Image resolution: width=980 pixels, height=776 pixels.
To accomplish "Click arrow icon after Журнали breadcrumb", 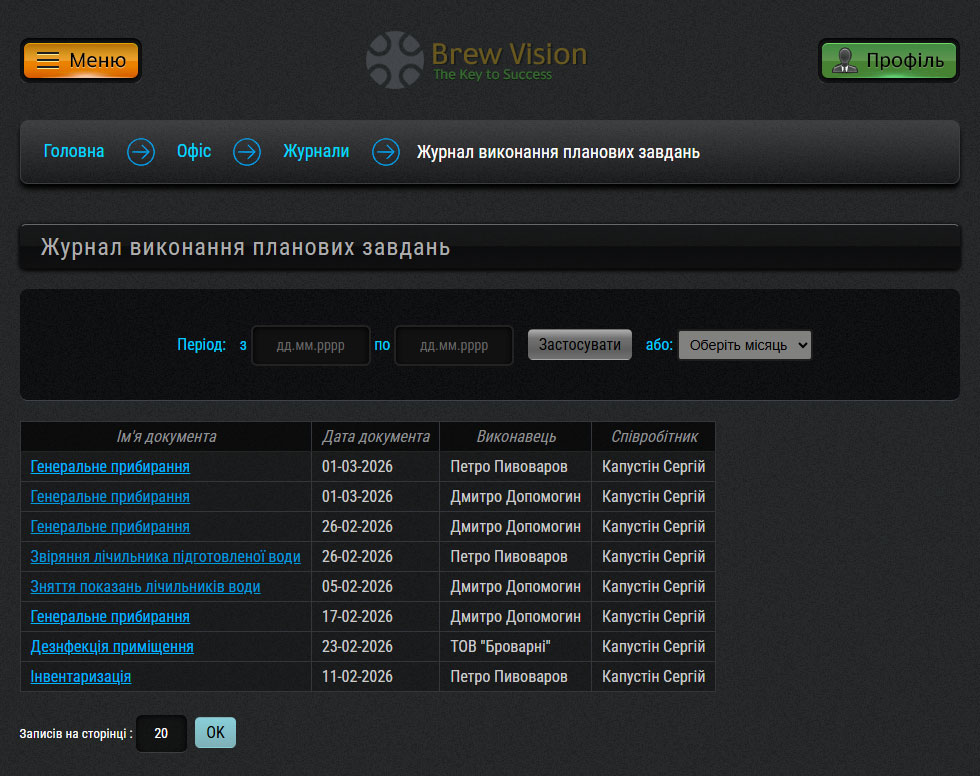I will coord(386,152).
